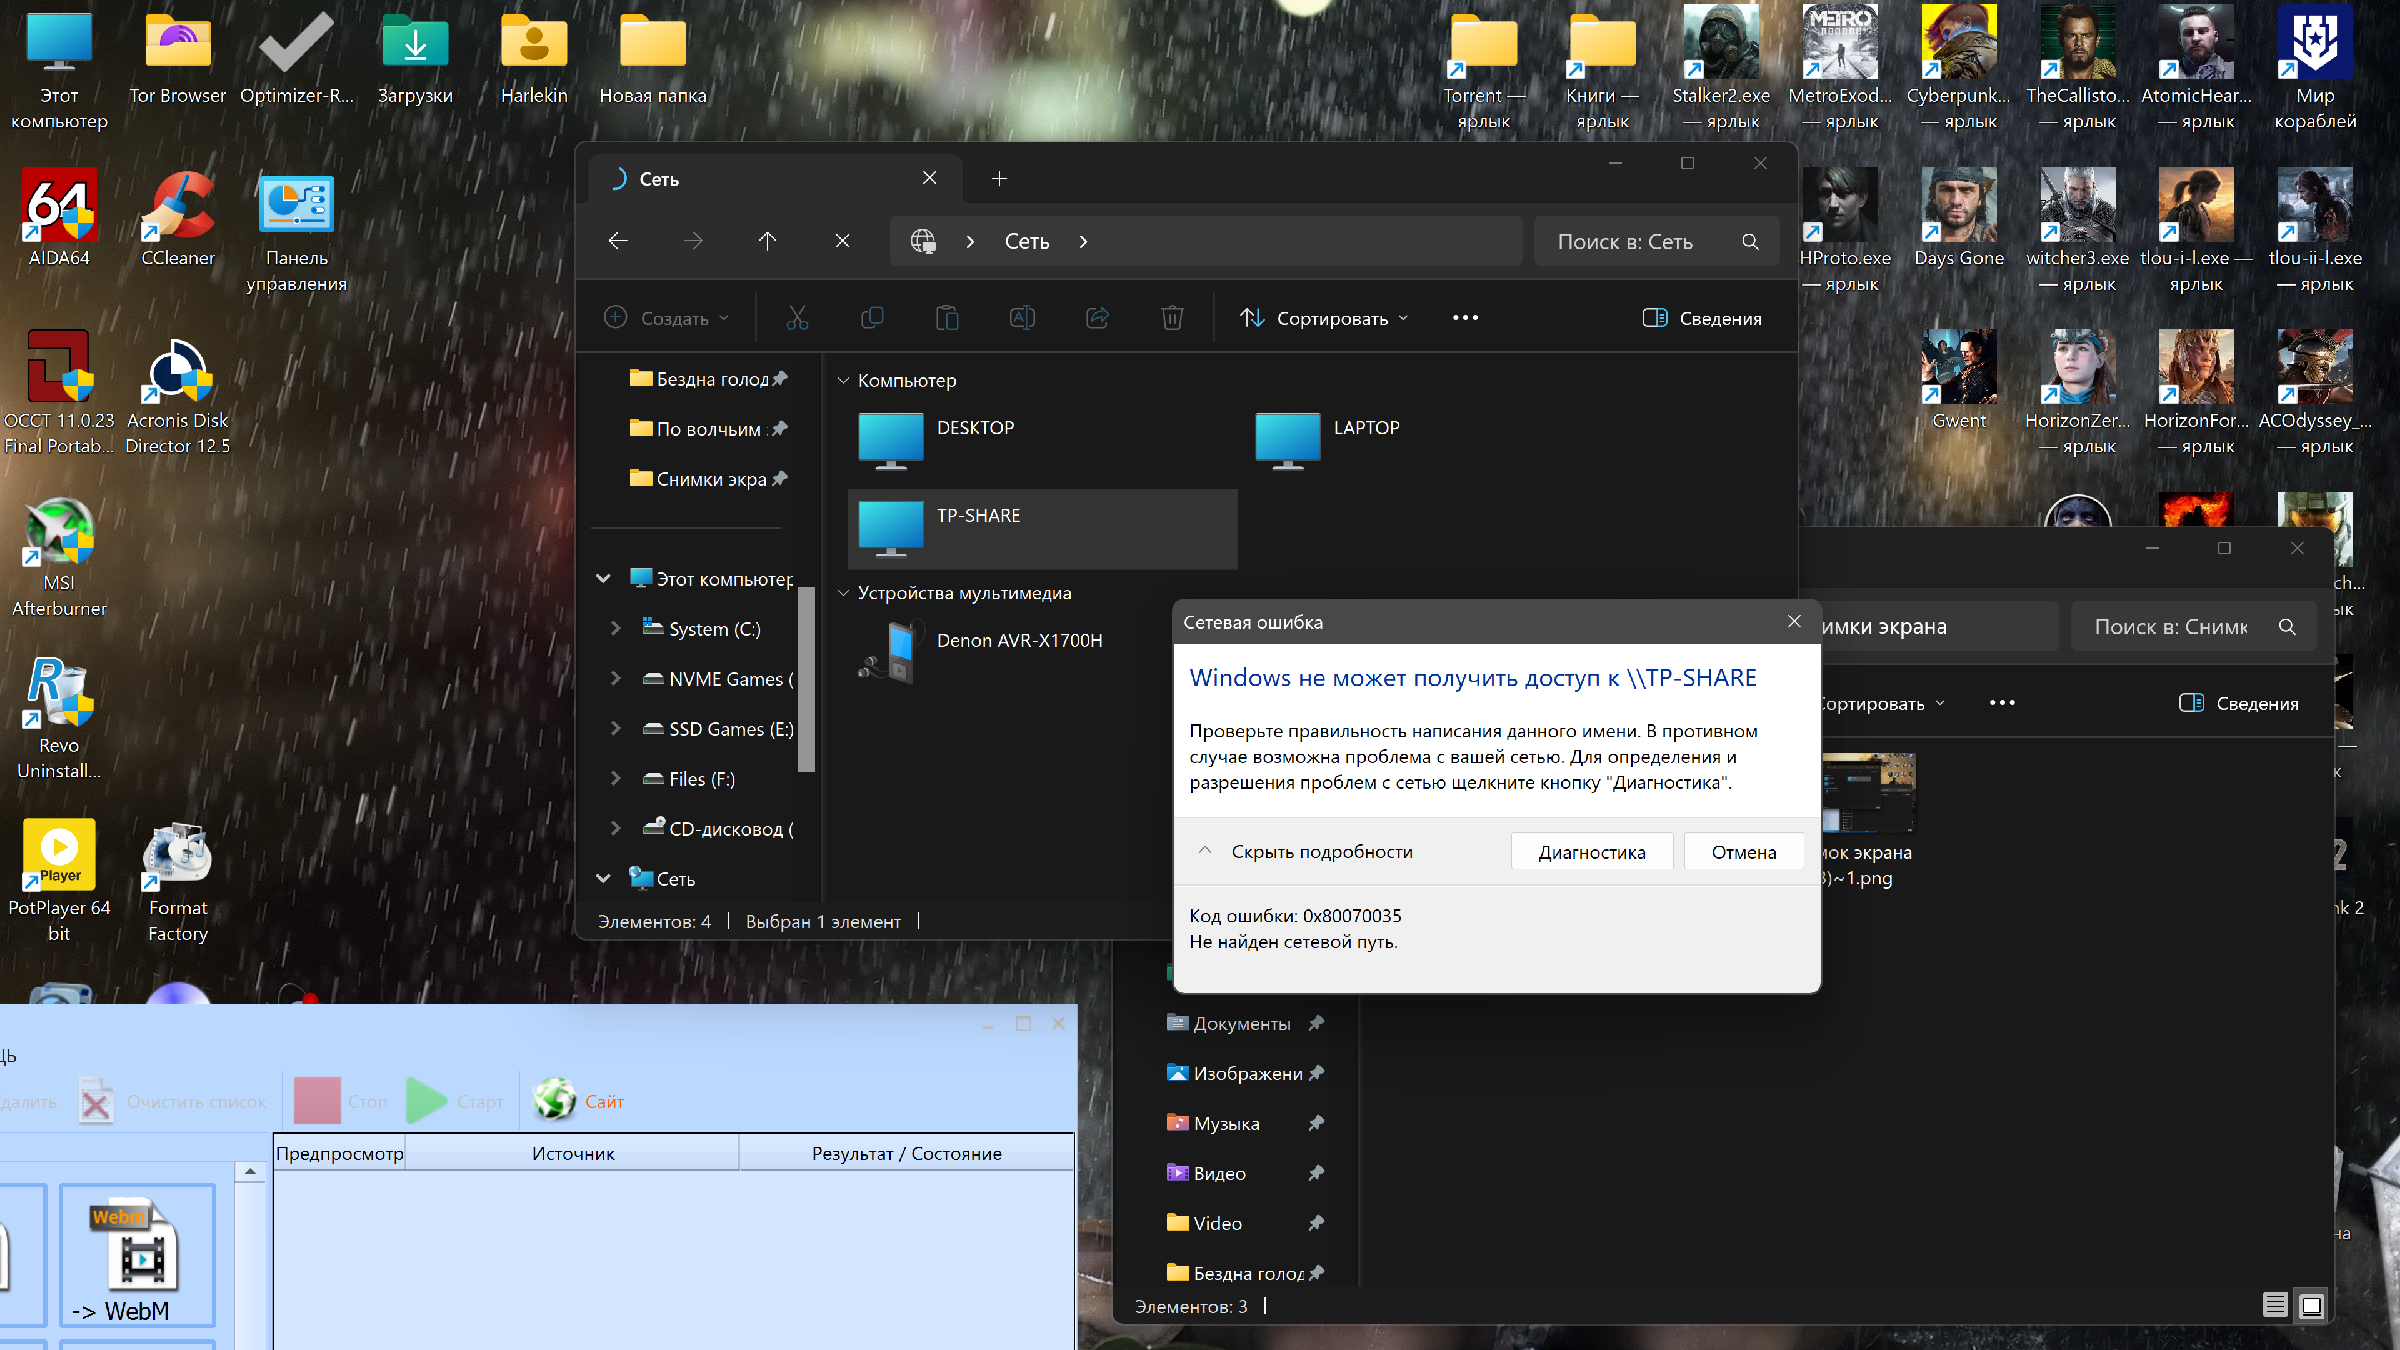Select the DESKTOP computer in network list
This screenshot has height=1350, width=2400.
point(1042,440)
